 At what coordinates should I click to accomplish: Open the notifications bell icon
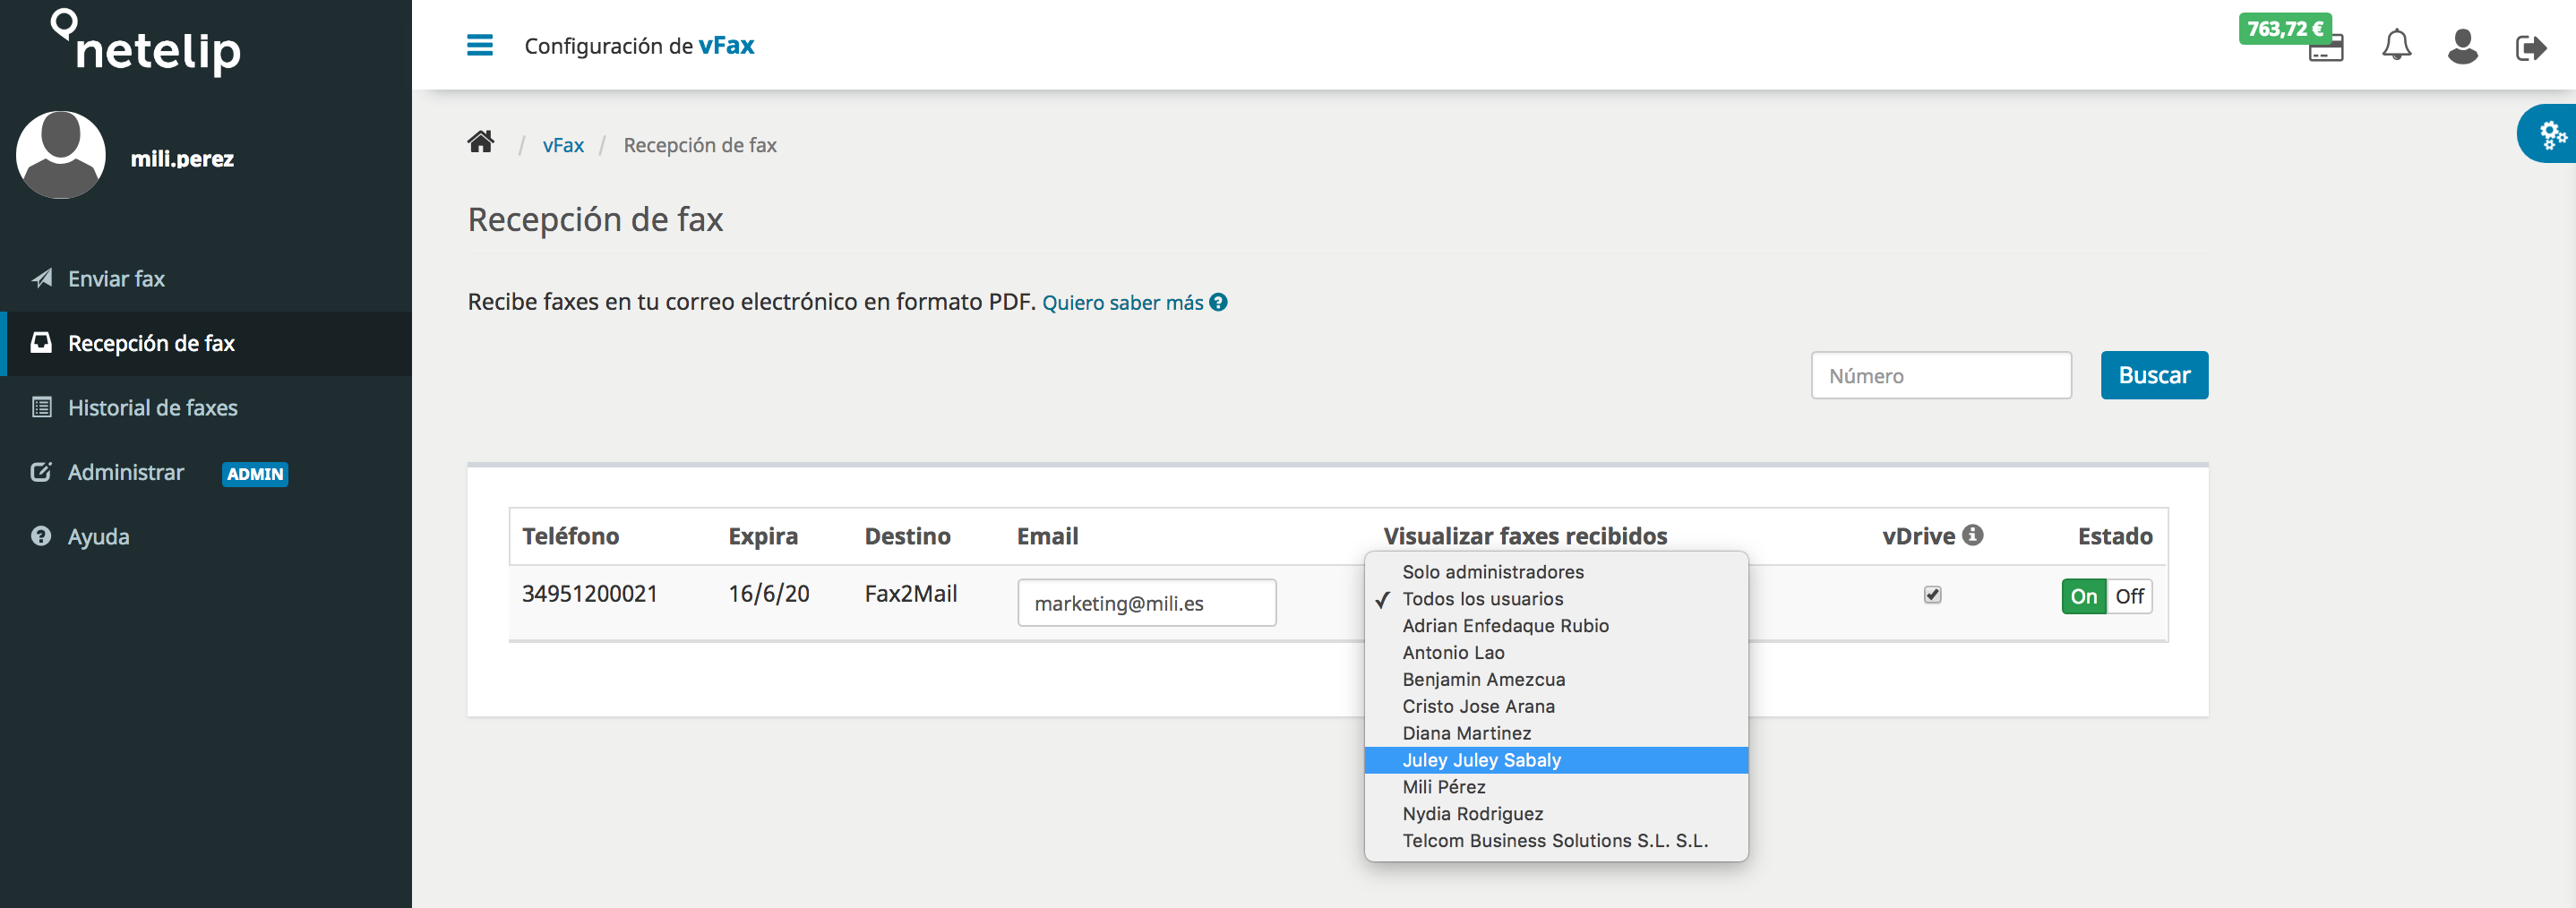[2396, 45]
